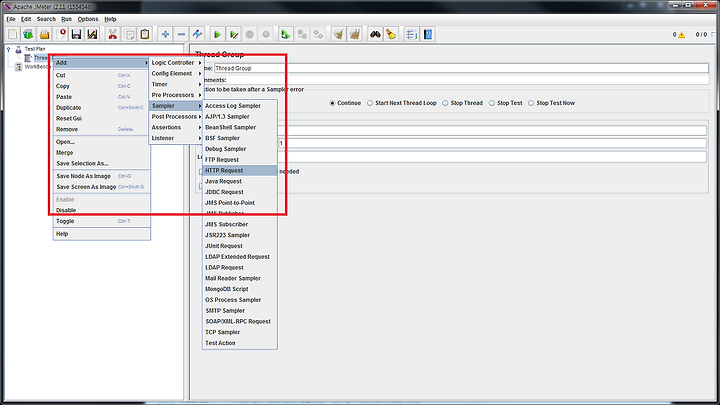
Task: Start the test with green play icon
Action: pos(218,34)
